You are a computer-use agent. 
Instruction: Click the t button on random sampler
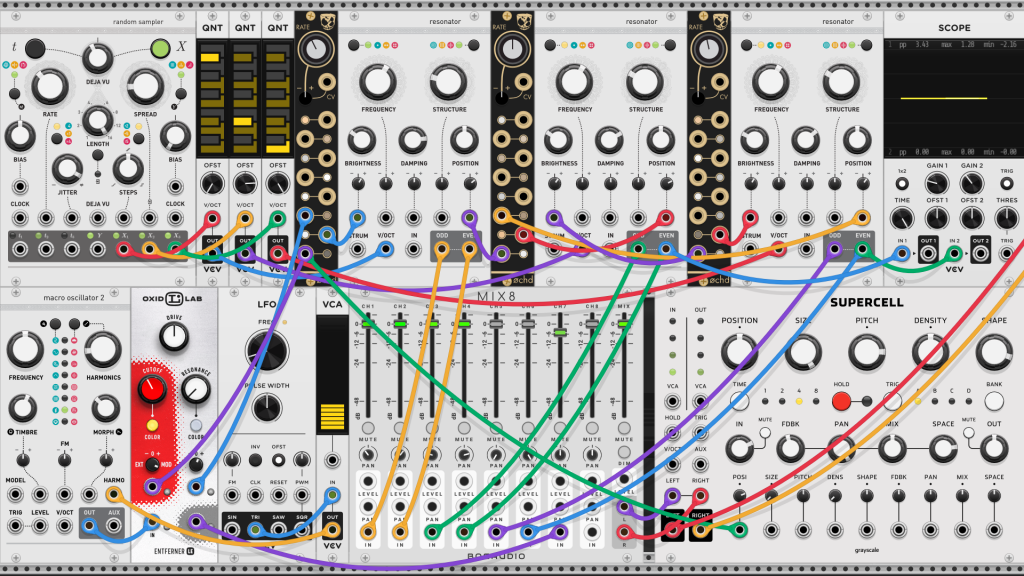35,47
